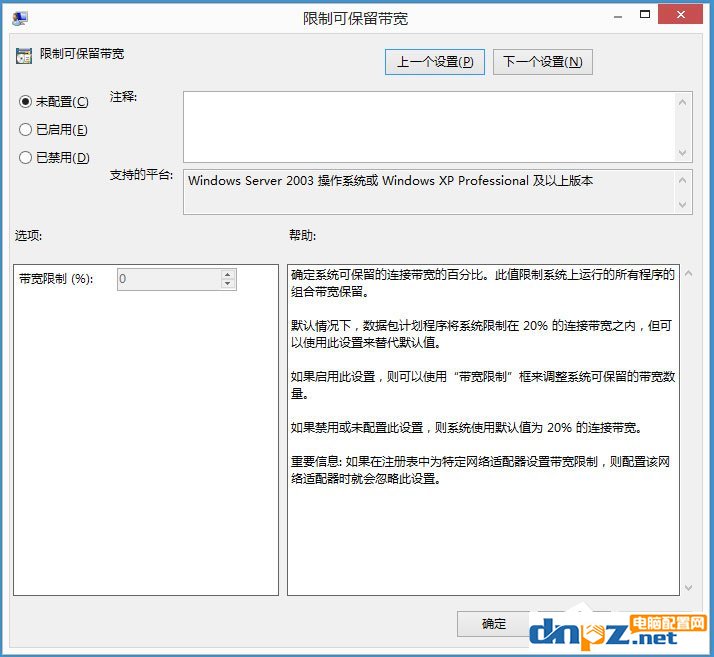Click the help paragraph starting 如果禁用或未配置
The height and width of the screenshot is (657, 714).
coord(466,428)
